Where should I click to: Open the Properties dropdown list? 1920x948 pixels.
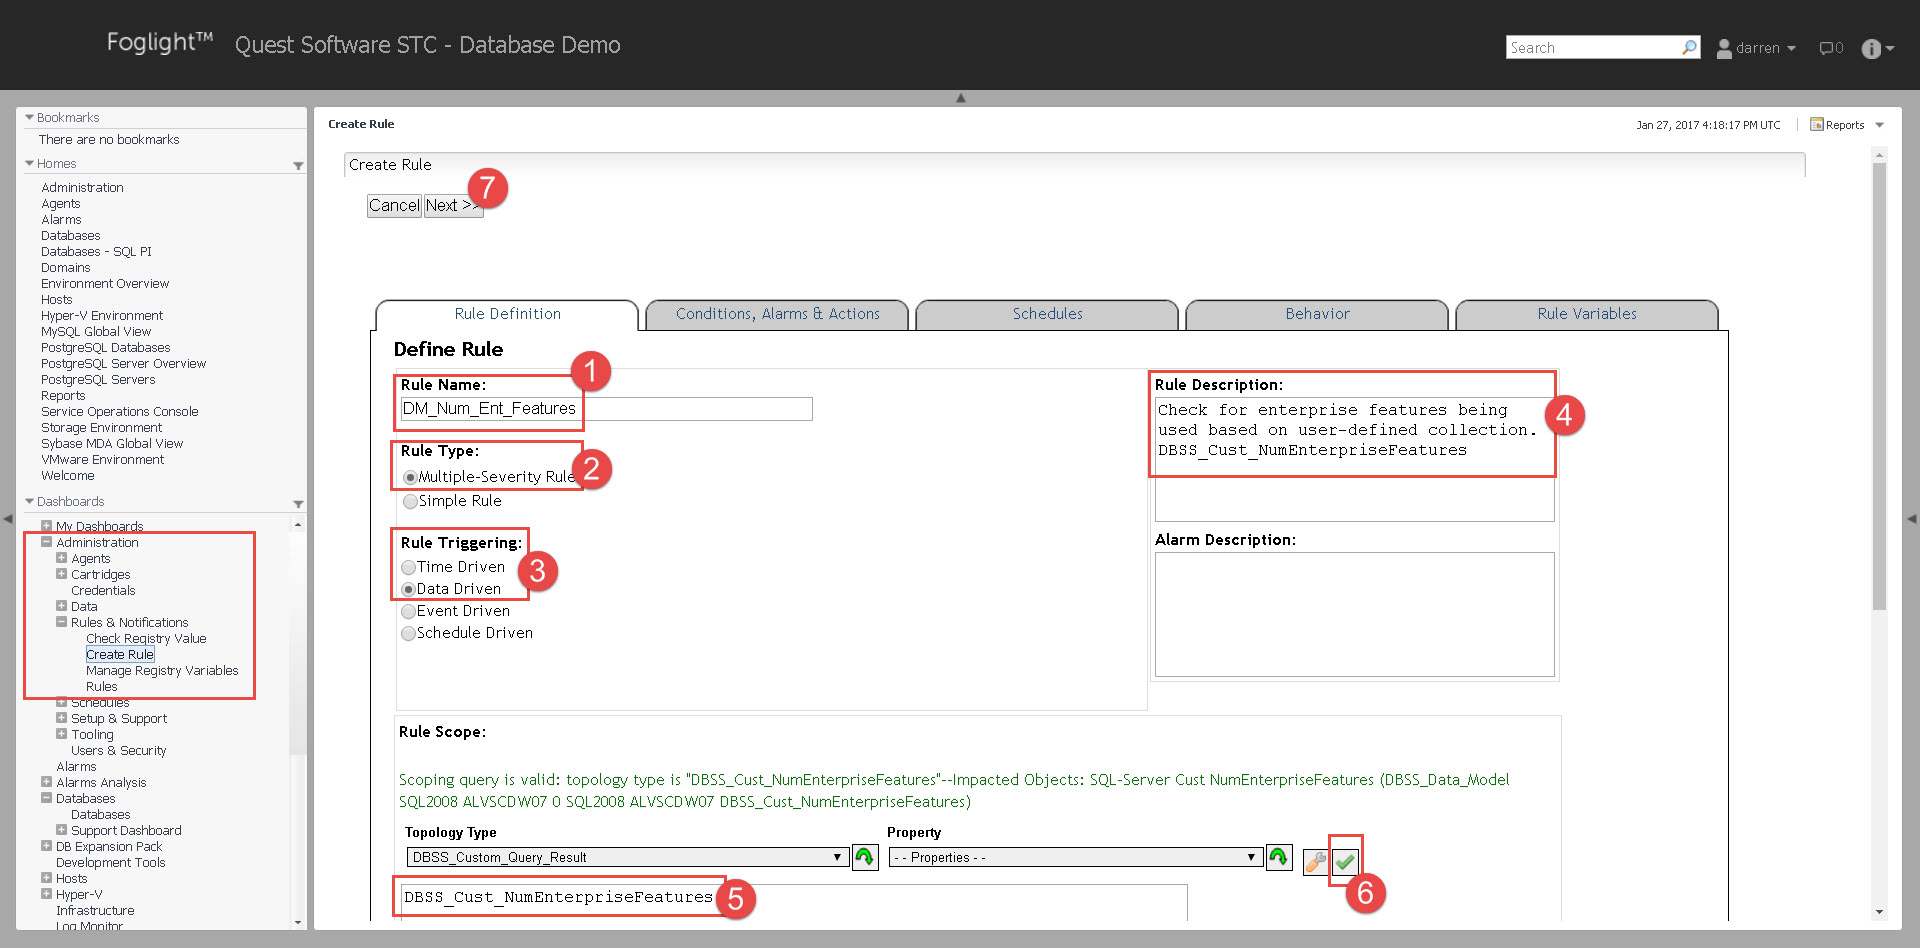click(x=1073, y=857)
